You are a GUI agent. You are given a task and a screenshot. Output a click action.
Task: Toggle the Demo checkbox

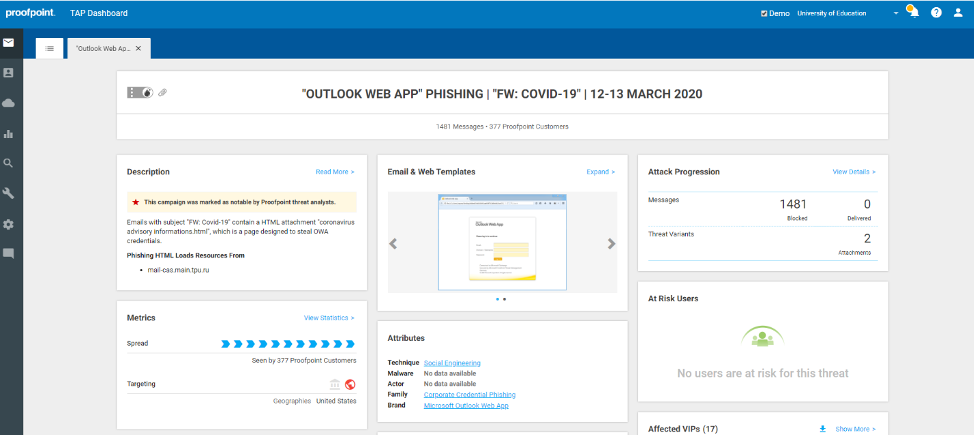pyautogui.click(x=764, y=13)
